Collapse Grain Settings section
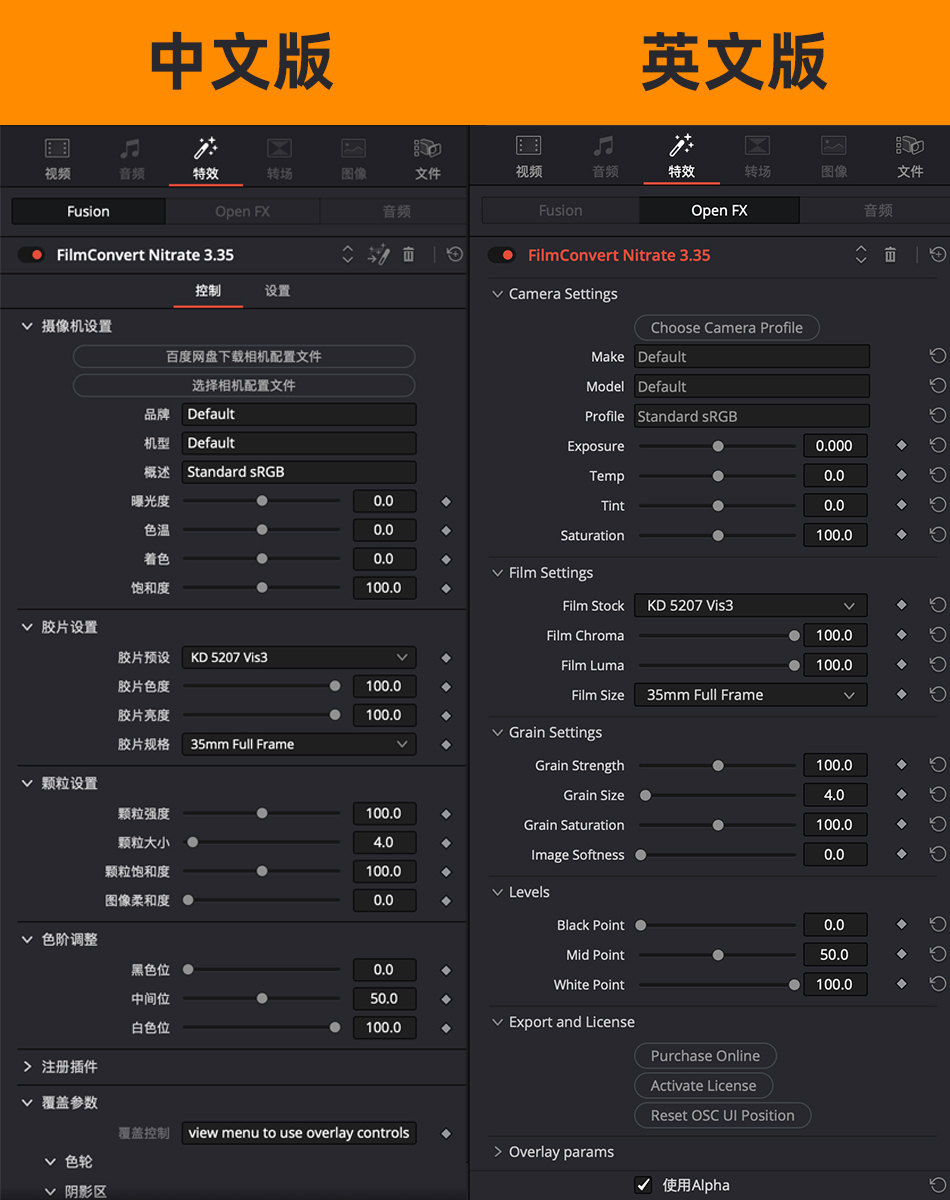The height and width of the screenshot is (1200, 950). pyautogui.click(x=497, y=732)
